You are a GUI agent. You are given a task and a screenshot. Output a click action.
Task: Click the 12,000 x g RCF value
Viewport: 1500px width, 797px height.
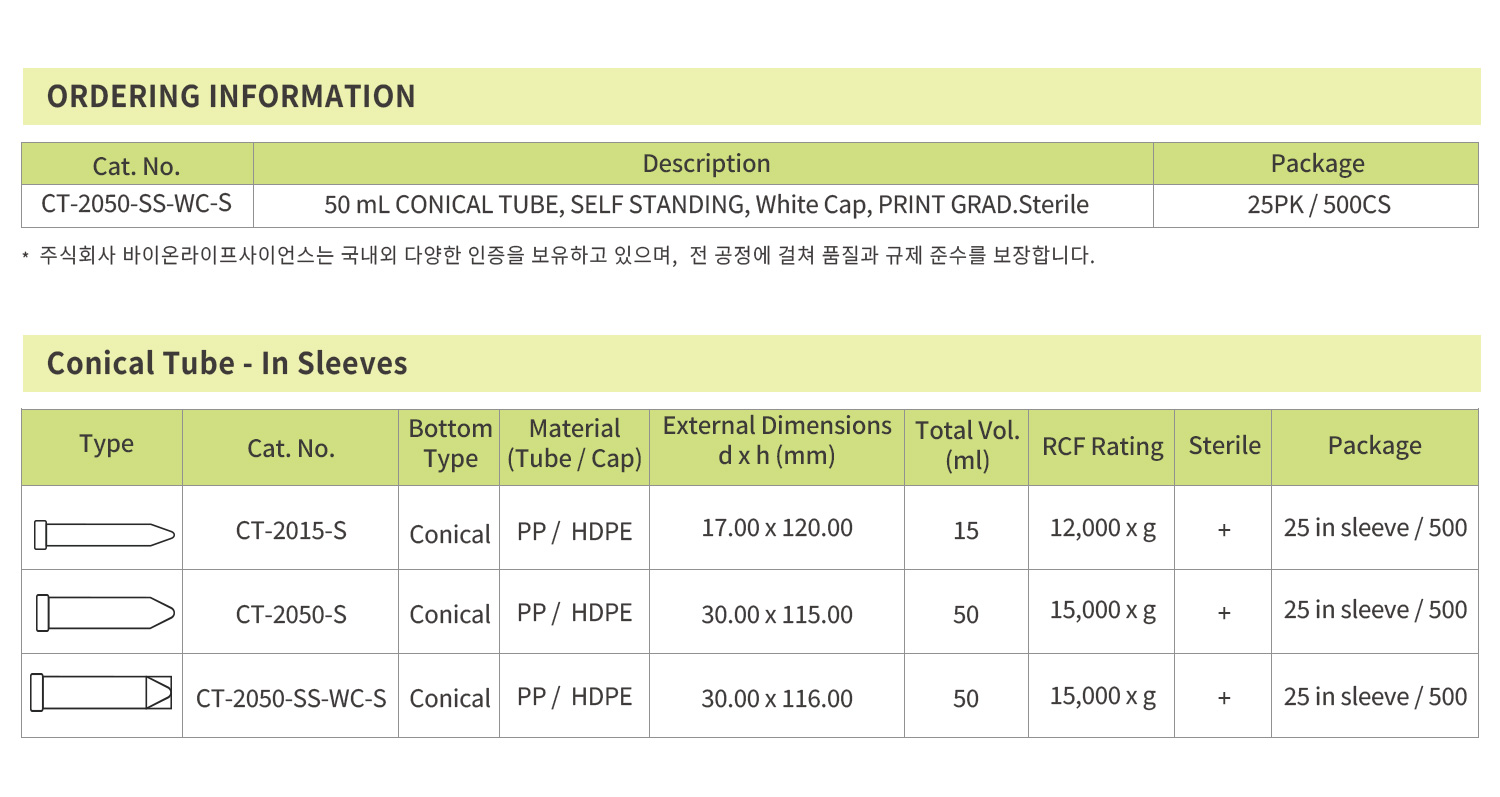[x=1102, y=528]
